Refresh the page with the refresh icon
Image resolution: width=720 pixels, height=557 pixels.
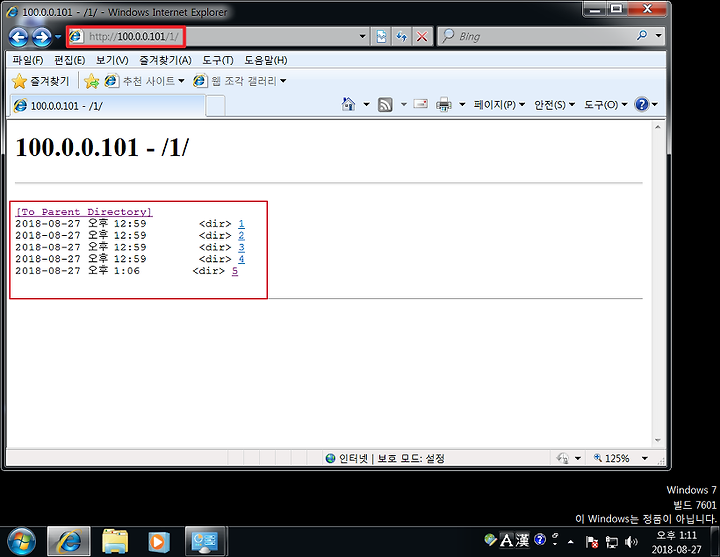[402, 36]
